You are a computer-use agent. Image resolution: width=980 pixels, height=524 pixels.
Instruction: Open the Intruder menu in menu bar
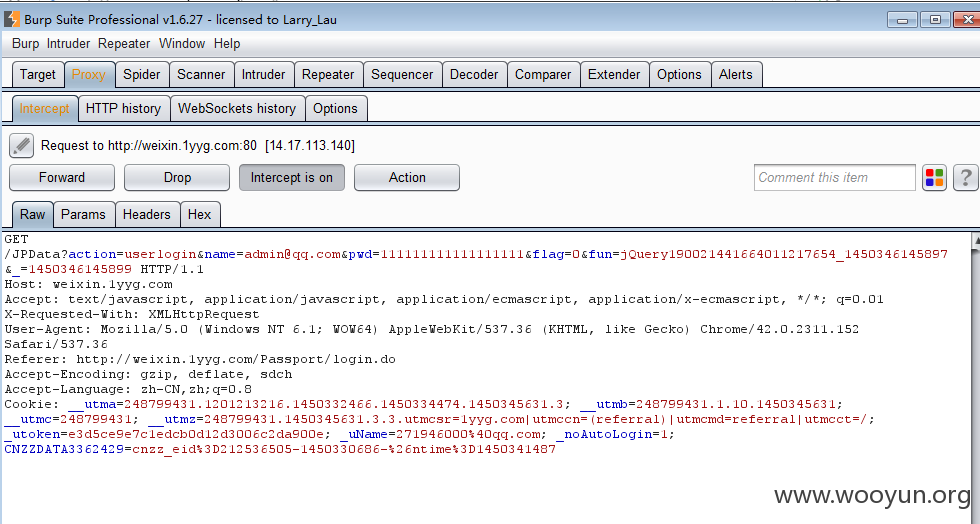point(68,44)
